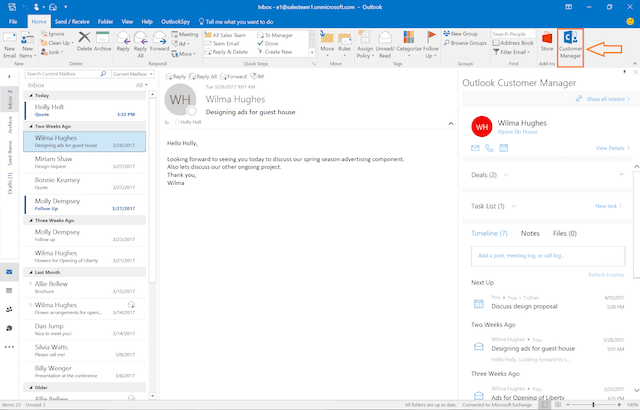The height and width of the screenshot is (410, 640).
Task: Click the Store add-ins icon
Action: (546, 43)
